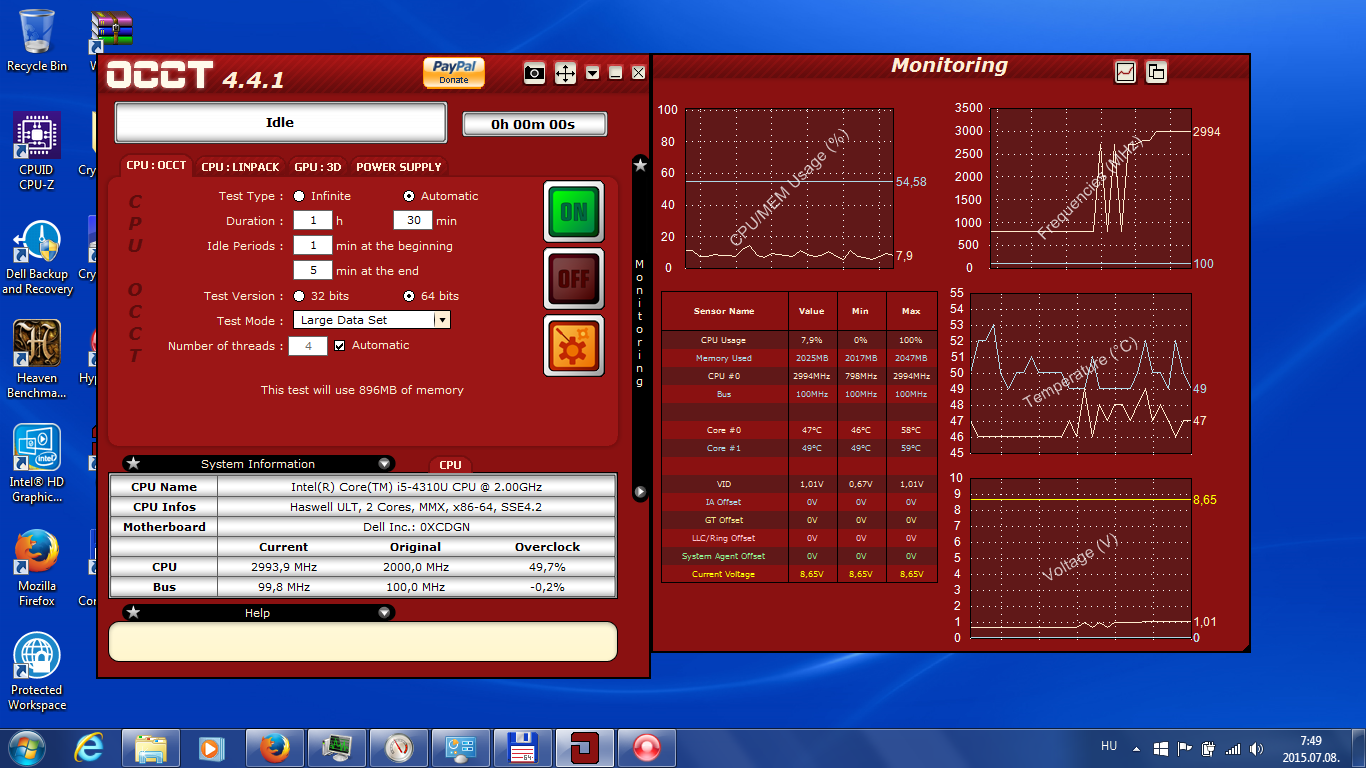Click the move window crosshair icon
Screen dimensions: 1366x768
(x=565, y=73)
